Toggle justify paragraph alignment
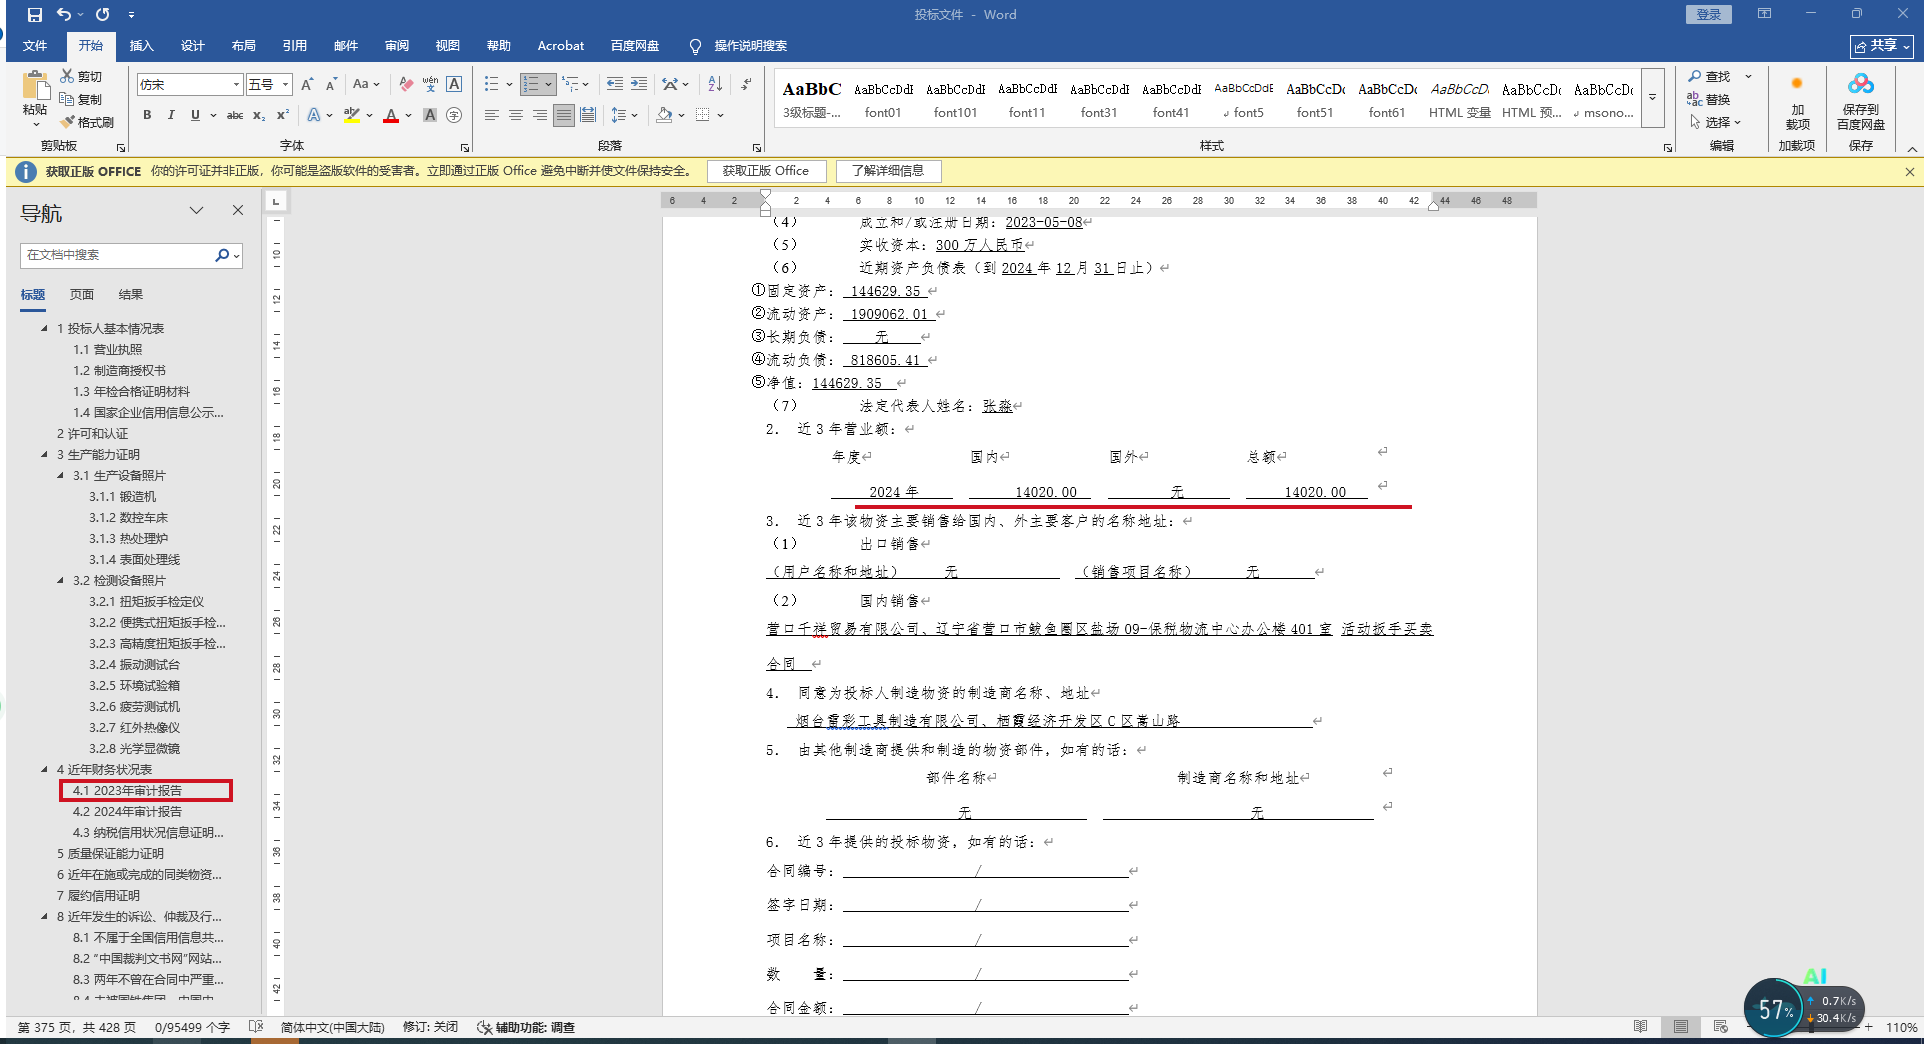The image size is (1924, 1044). tap(564, 115)
